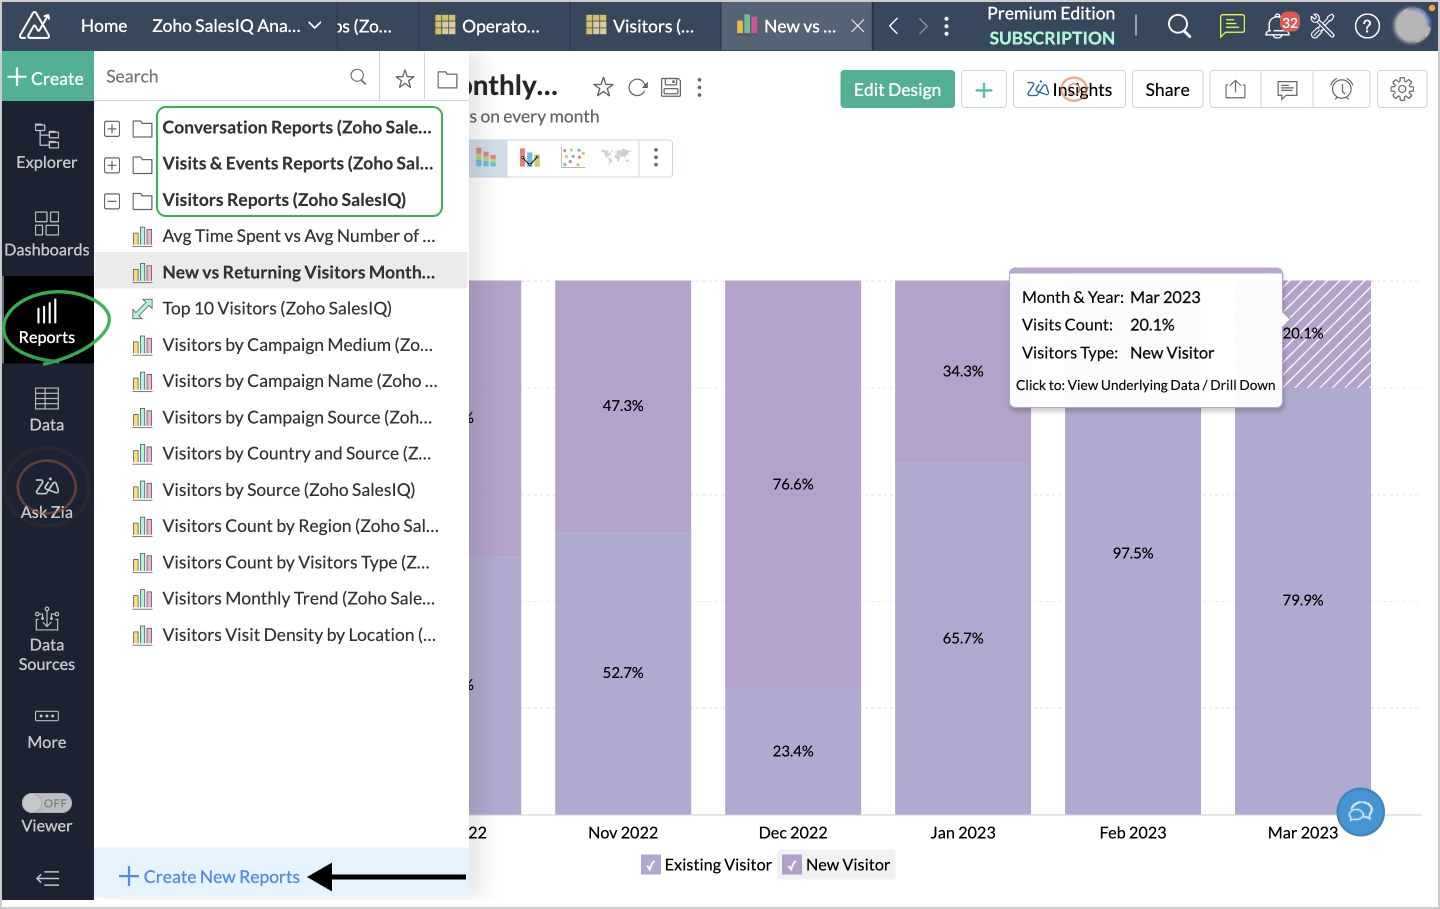The image size is (1440, 909).
Task: Open global search magnifier in top bar
Action: click(1180, 26)
